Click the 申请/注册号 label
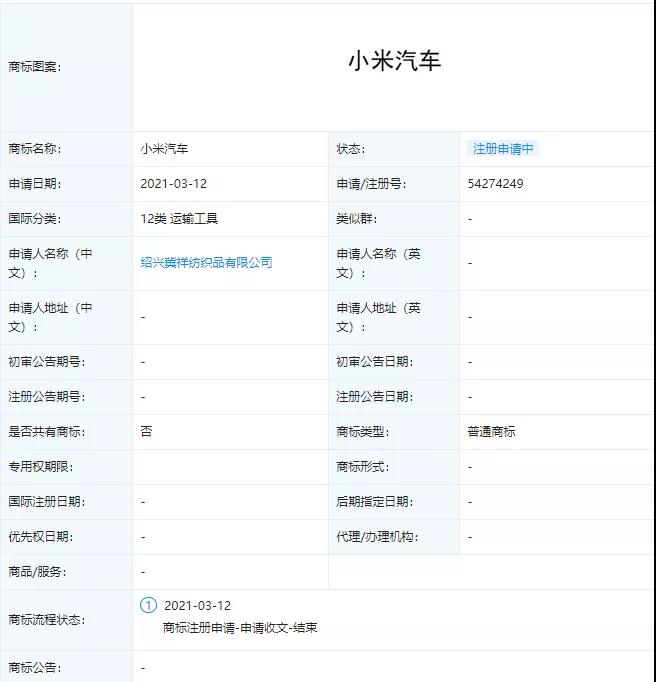The width and height of the screenshot is (656, 682). tap(371, 184)
